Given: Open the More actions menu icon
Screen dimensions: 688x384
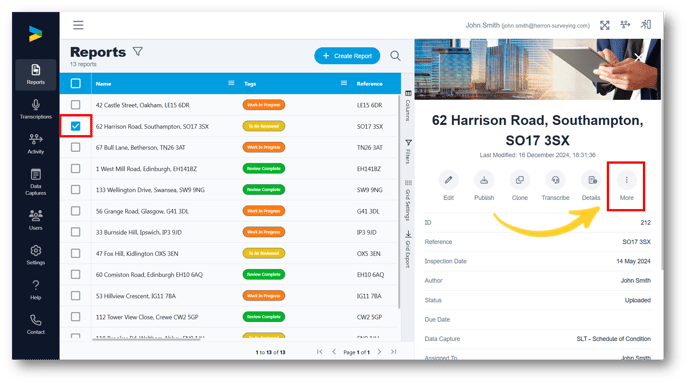Looking at the screenshot, I should [626, 180].
